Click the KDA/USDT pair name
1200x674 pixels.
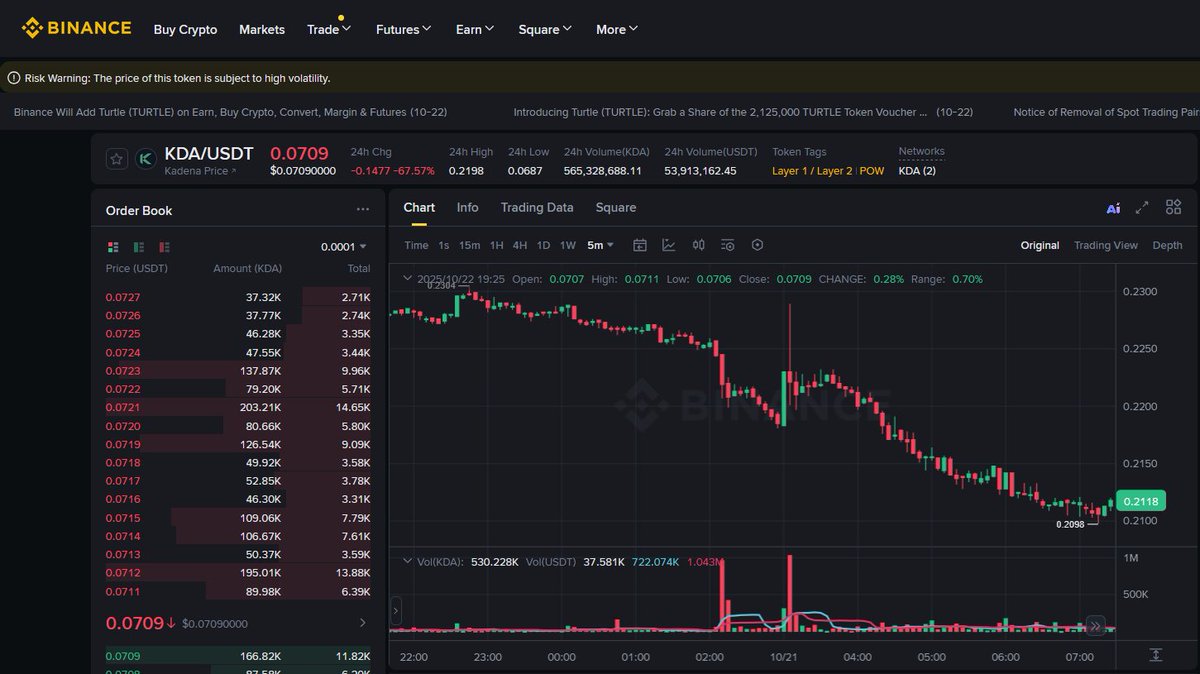pos(209,153)
